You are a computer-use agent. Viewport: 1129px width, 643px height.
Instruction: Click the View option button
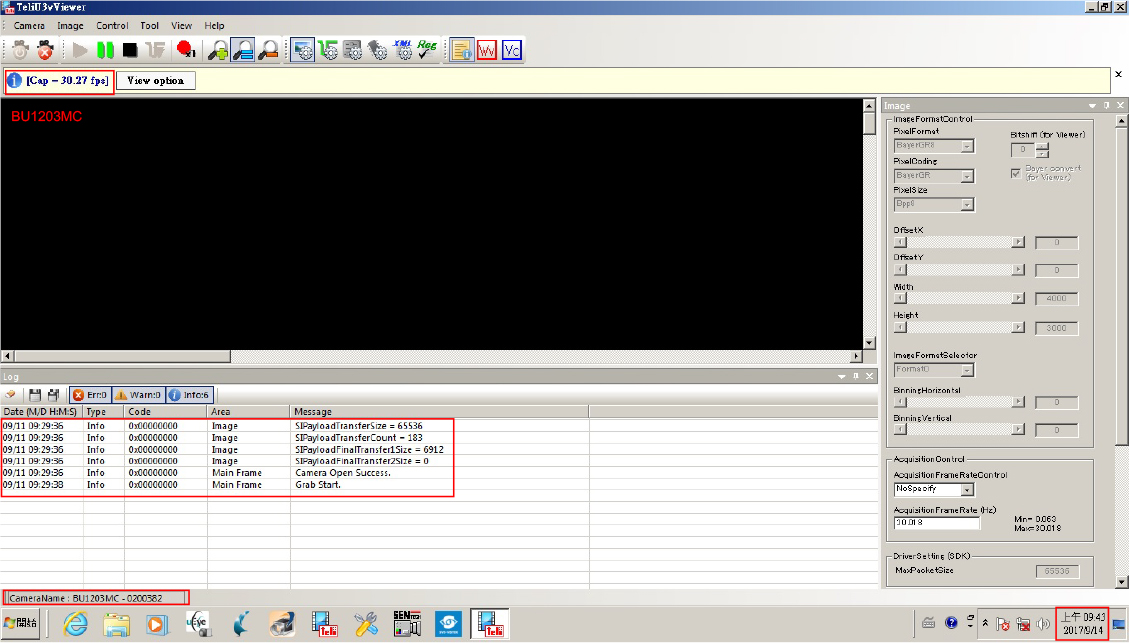point(155,81)
